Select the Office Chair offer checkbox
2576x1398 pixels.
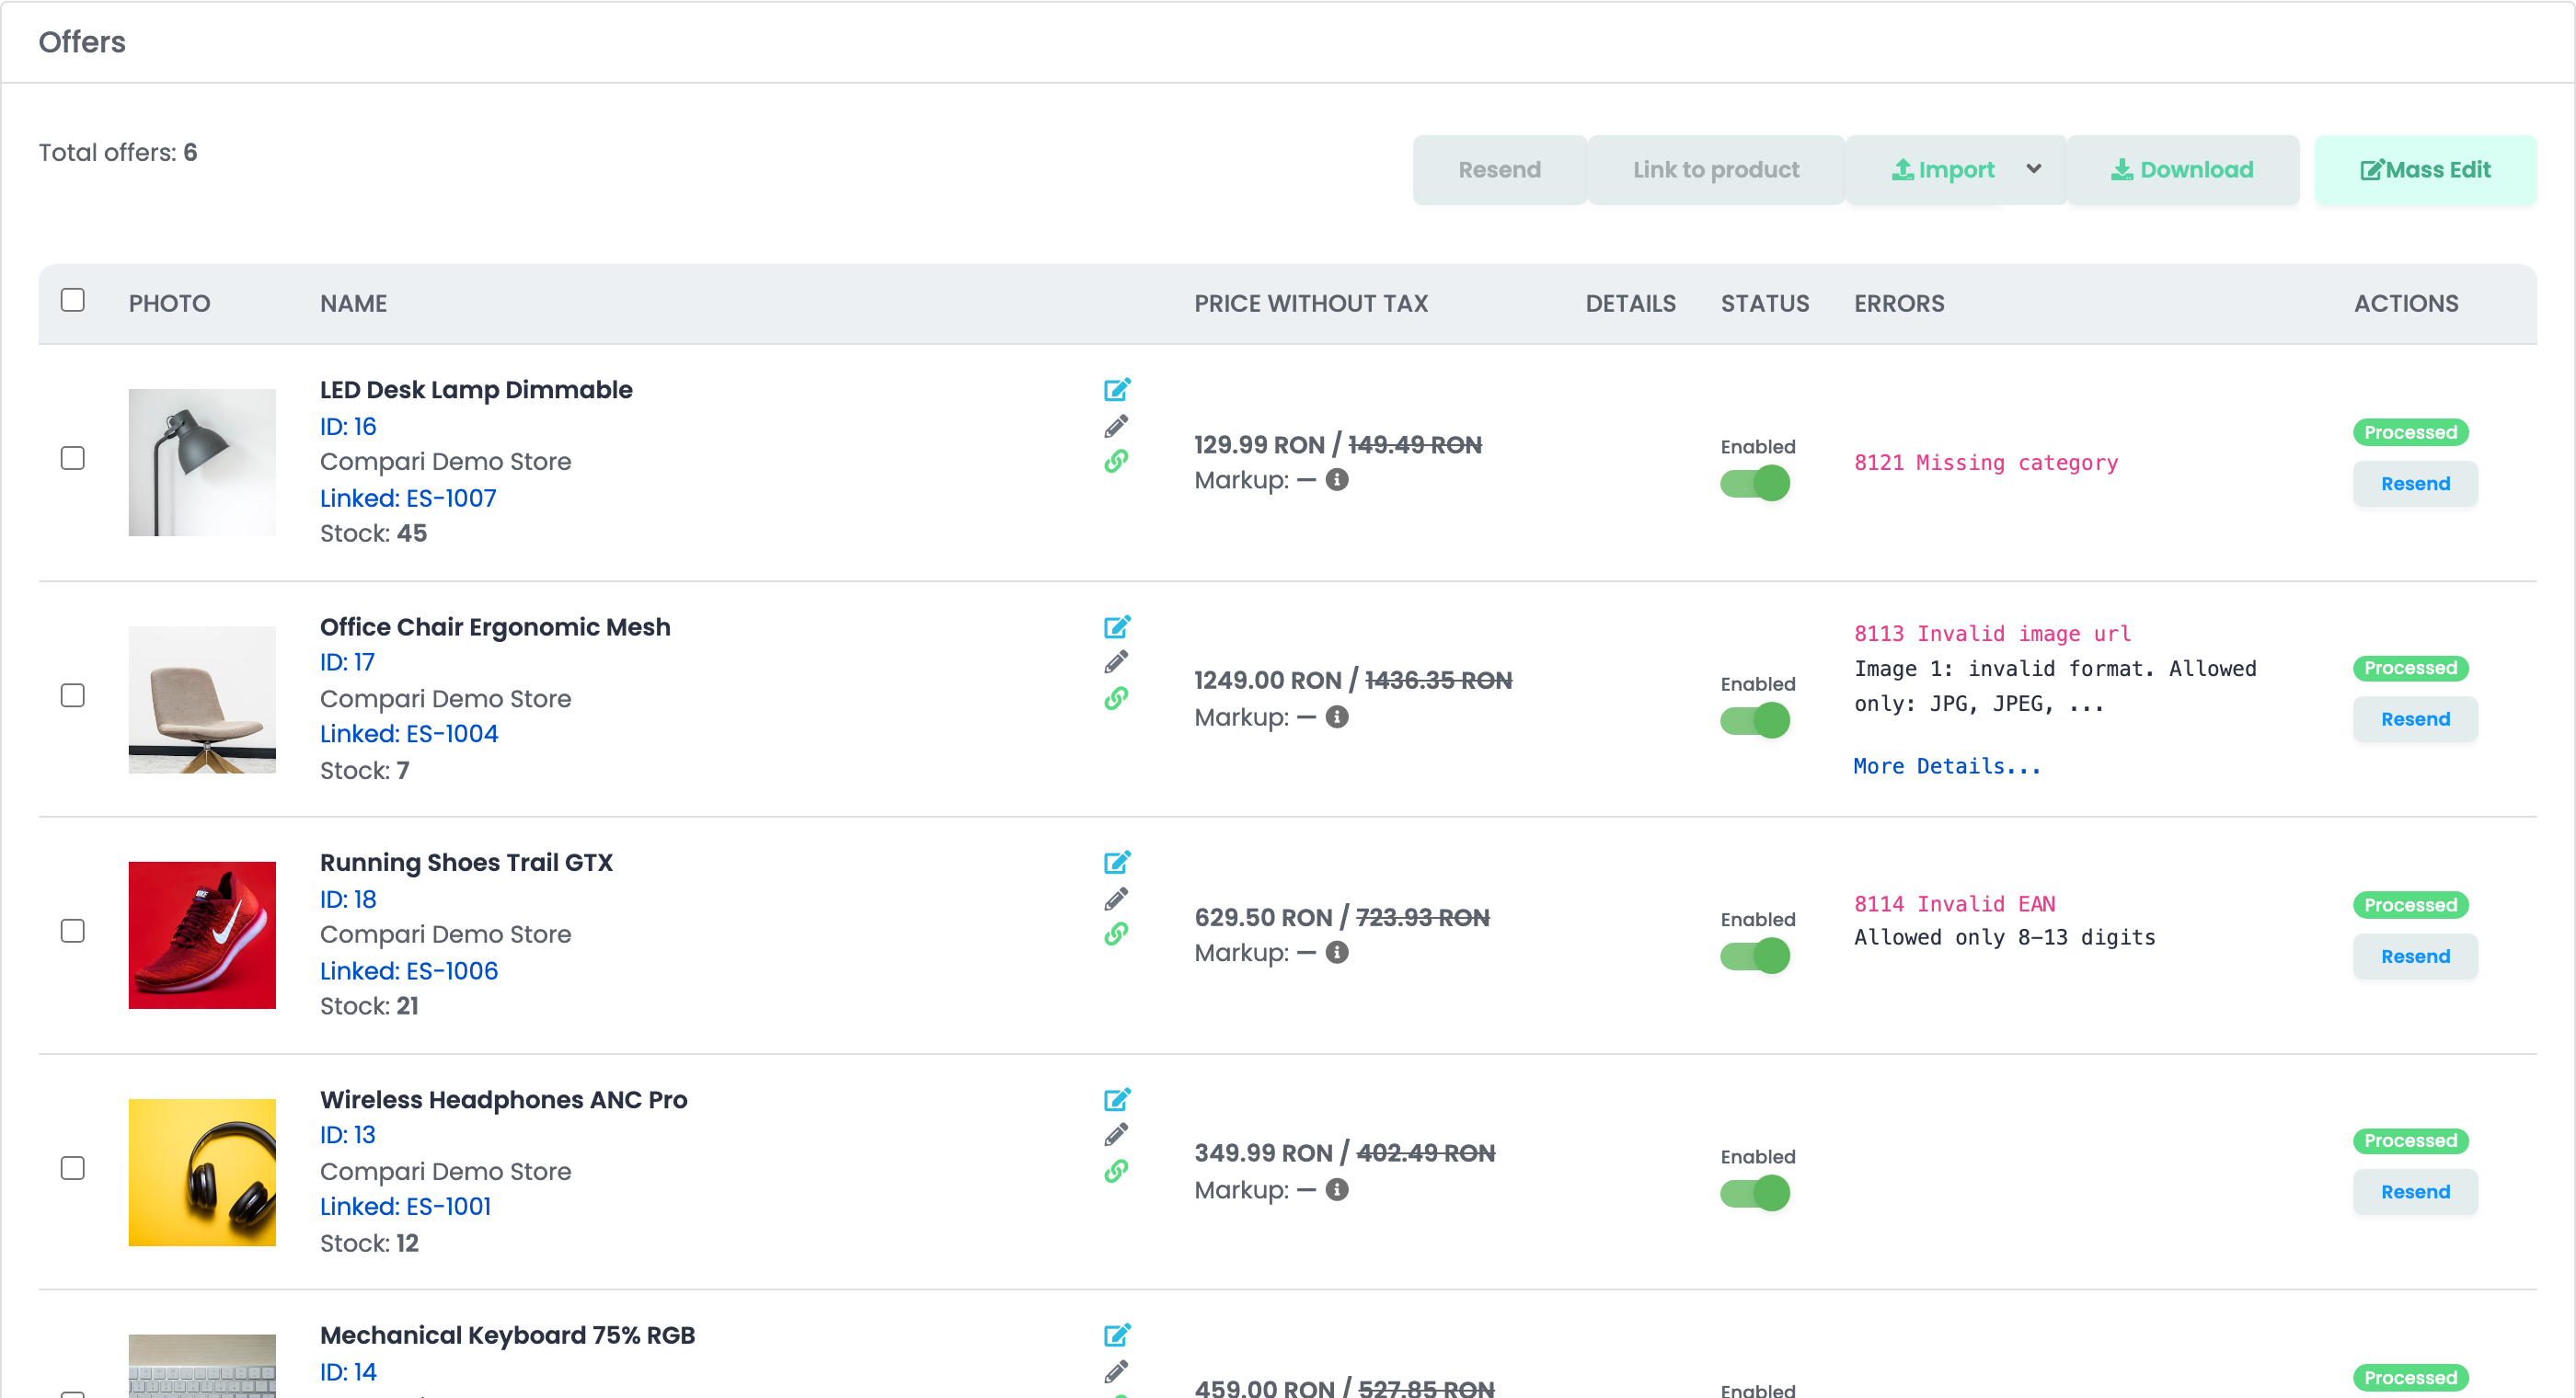coord(73,695)
